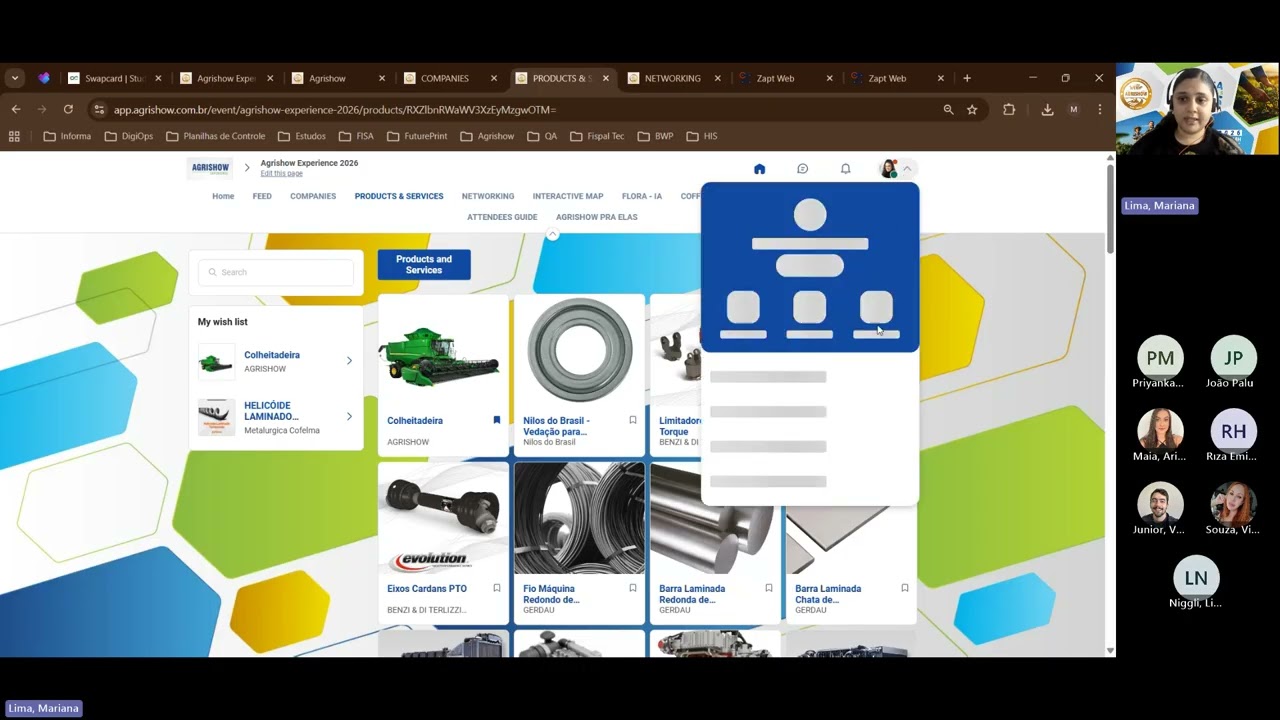The image size is (1280, 720).
Task: Open the chat messages icon
Action: (x=802, y=169)
